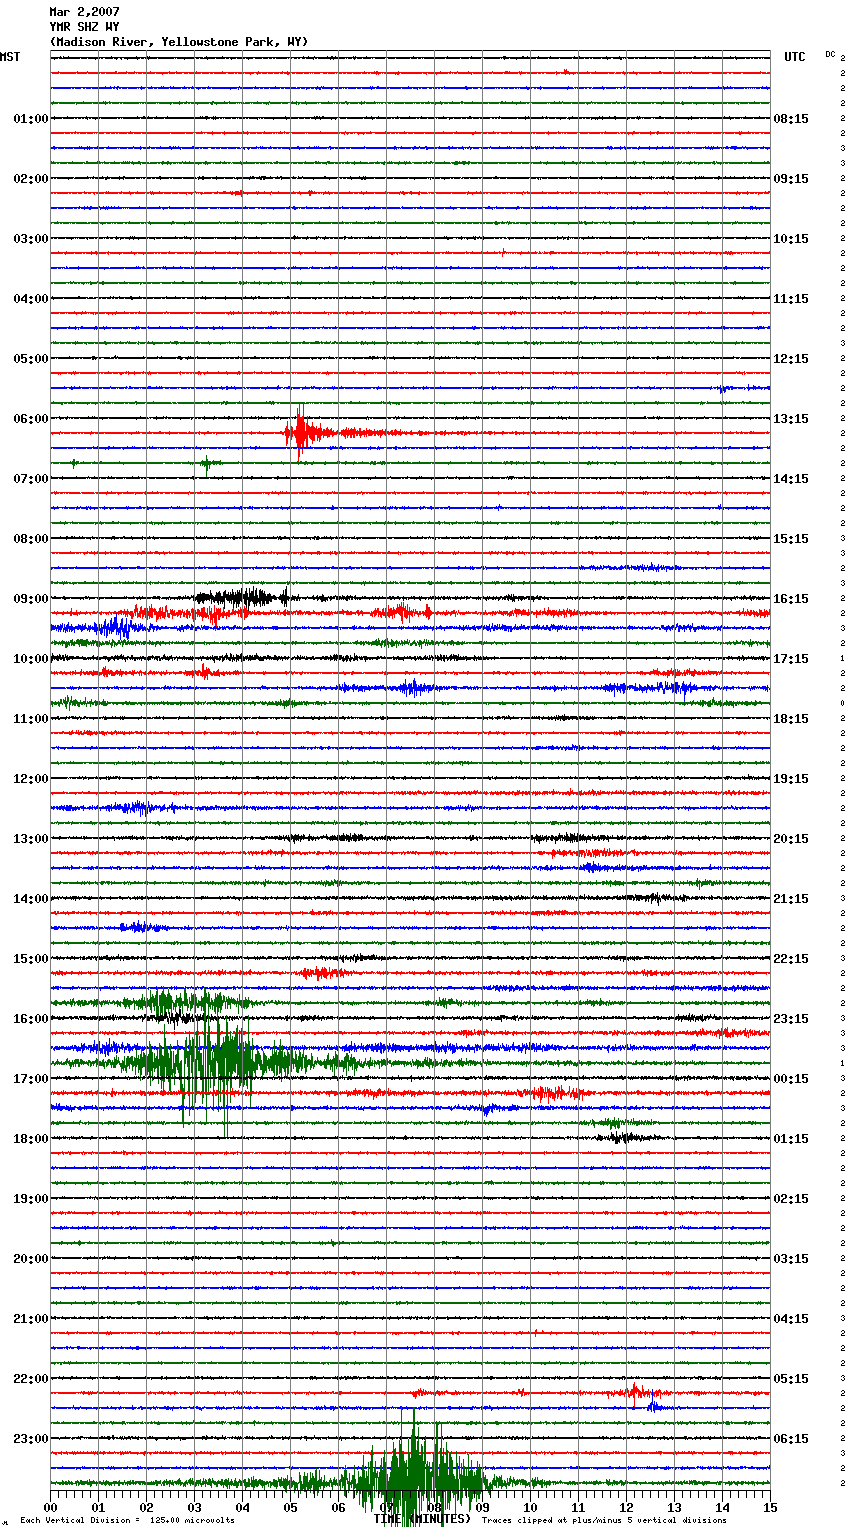Click the DC column header
This screenshot has height=1534, width=850.
830,54
